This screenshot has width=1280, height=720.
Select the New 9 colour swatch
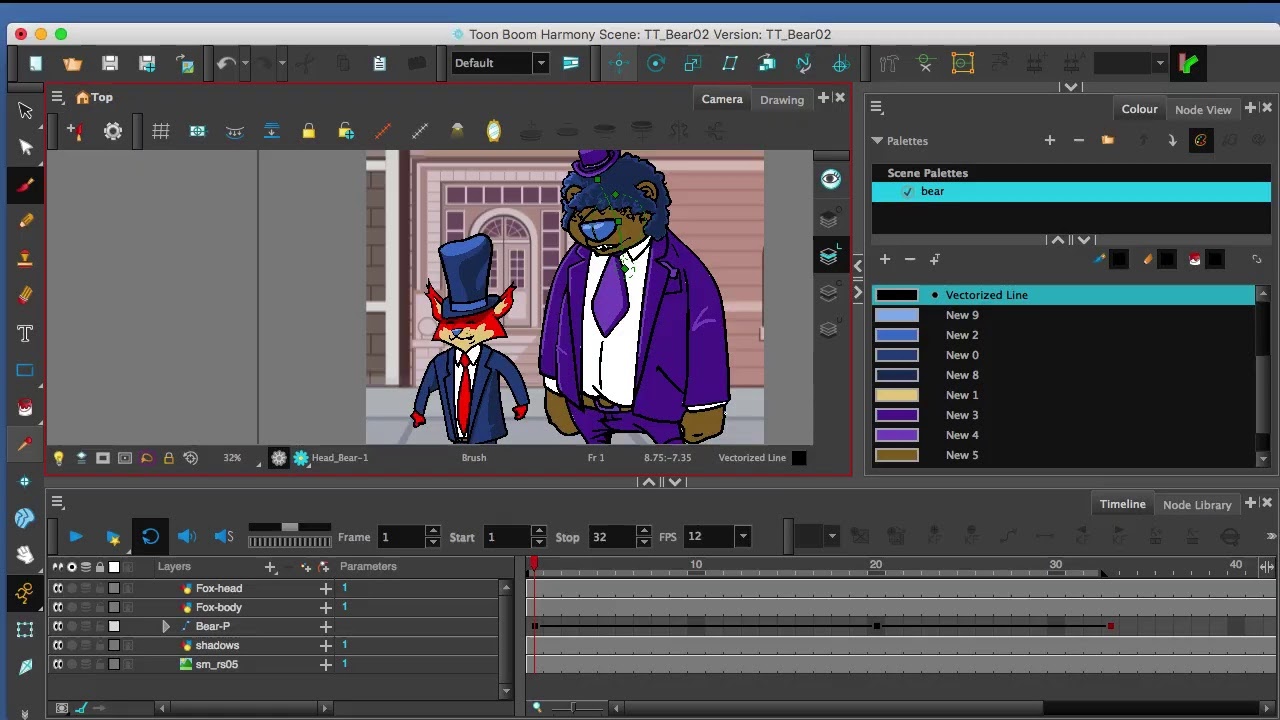[897, 315]
